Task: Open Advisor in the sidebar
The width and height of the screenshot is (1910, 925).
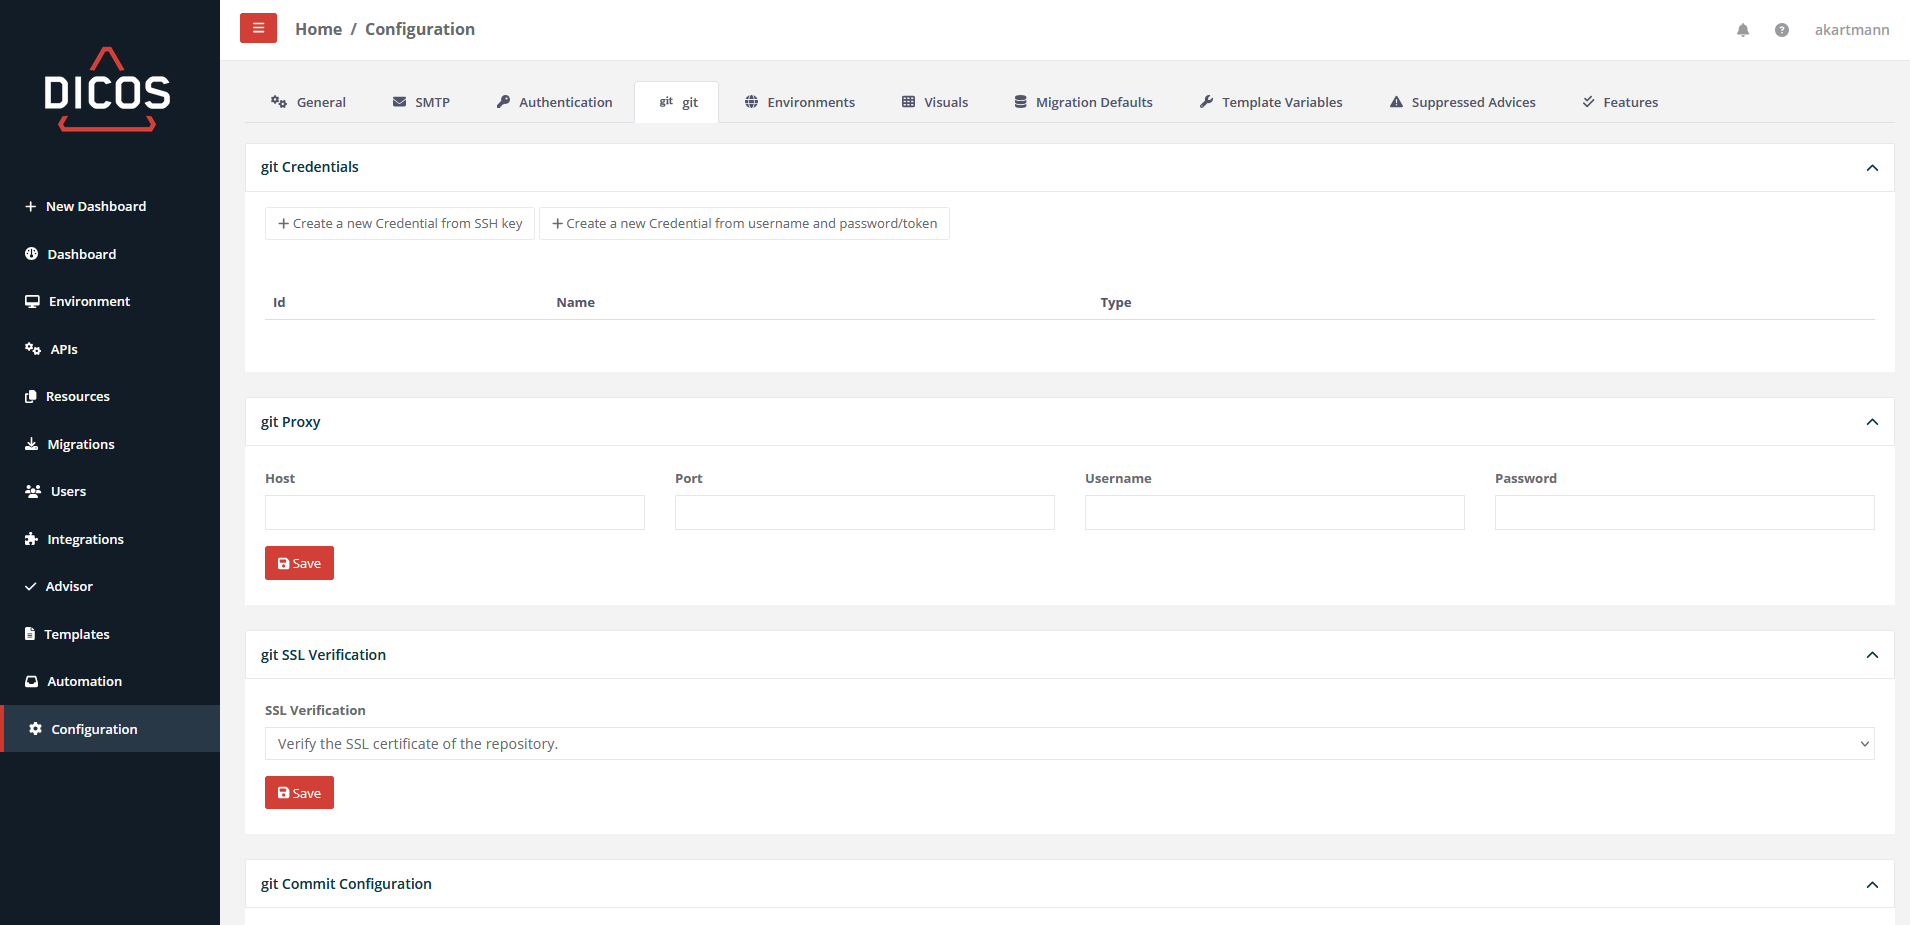Action: click(x=68, y=586)
